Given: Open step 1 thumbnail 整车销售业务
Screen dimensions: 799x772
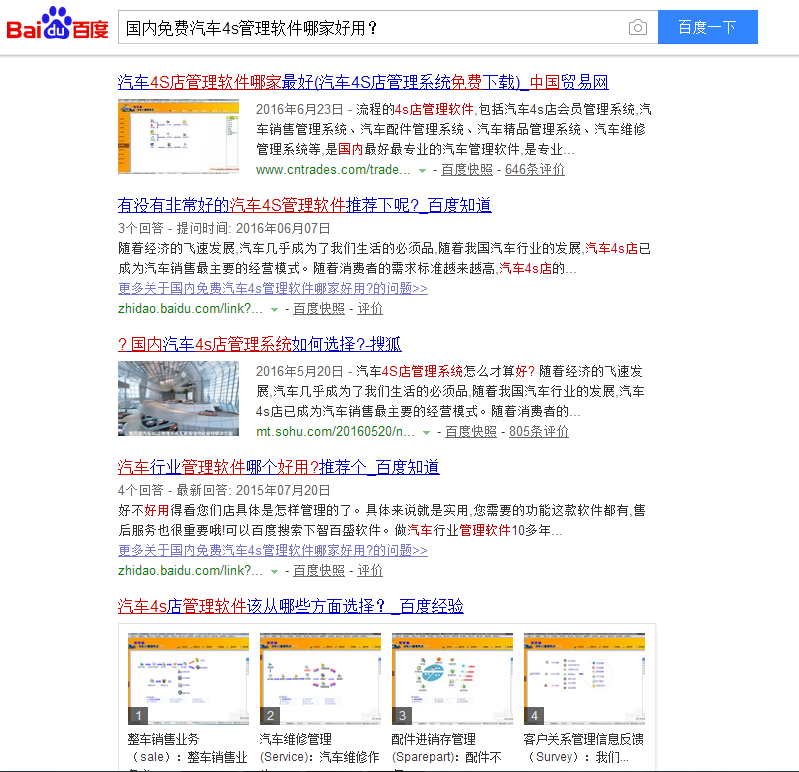Looking at the screenshot, I should click(188, 679).
